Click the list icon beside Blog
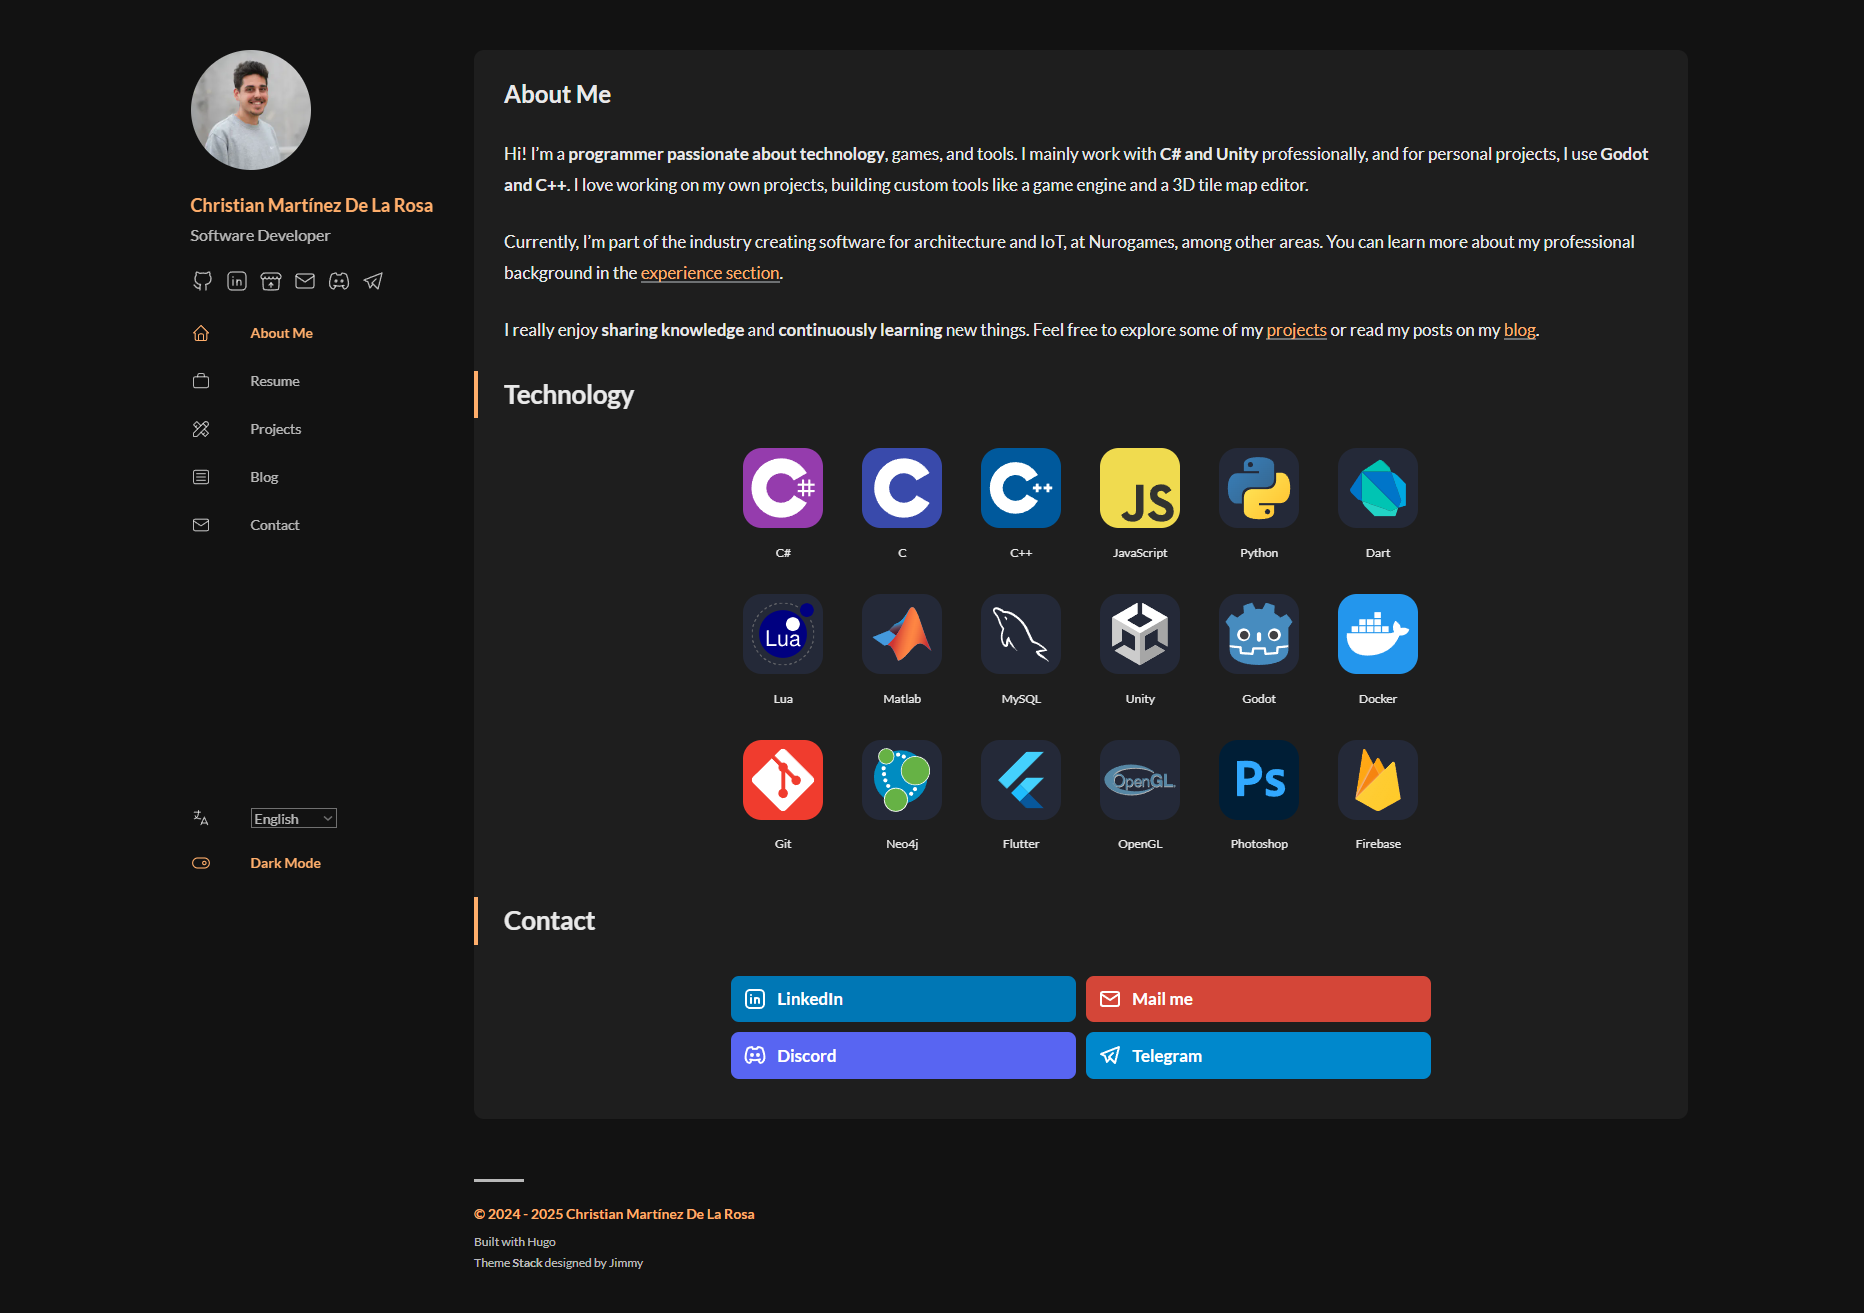Image resolution: width=1864 pixels, height=1313 pixels. click(201, 477)
